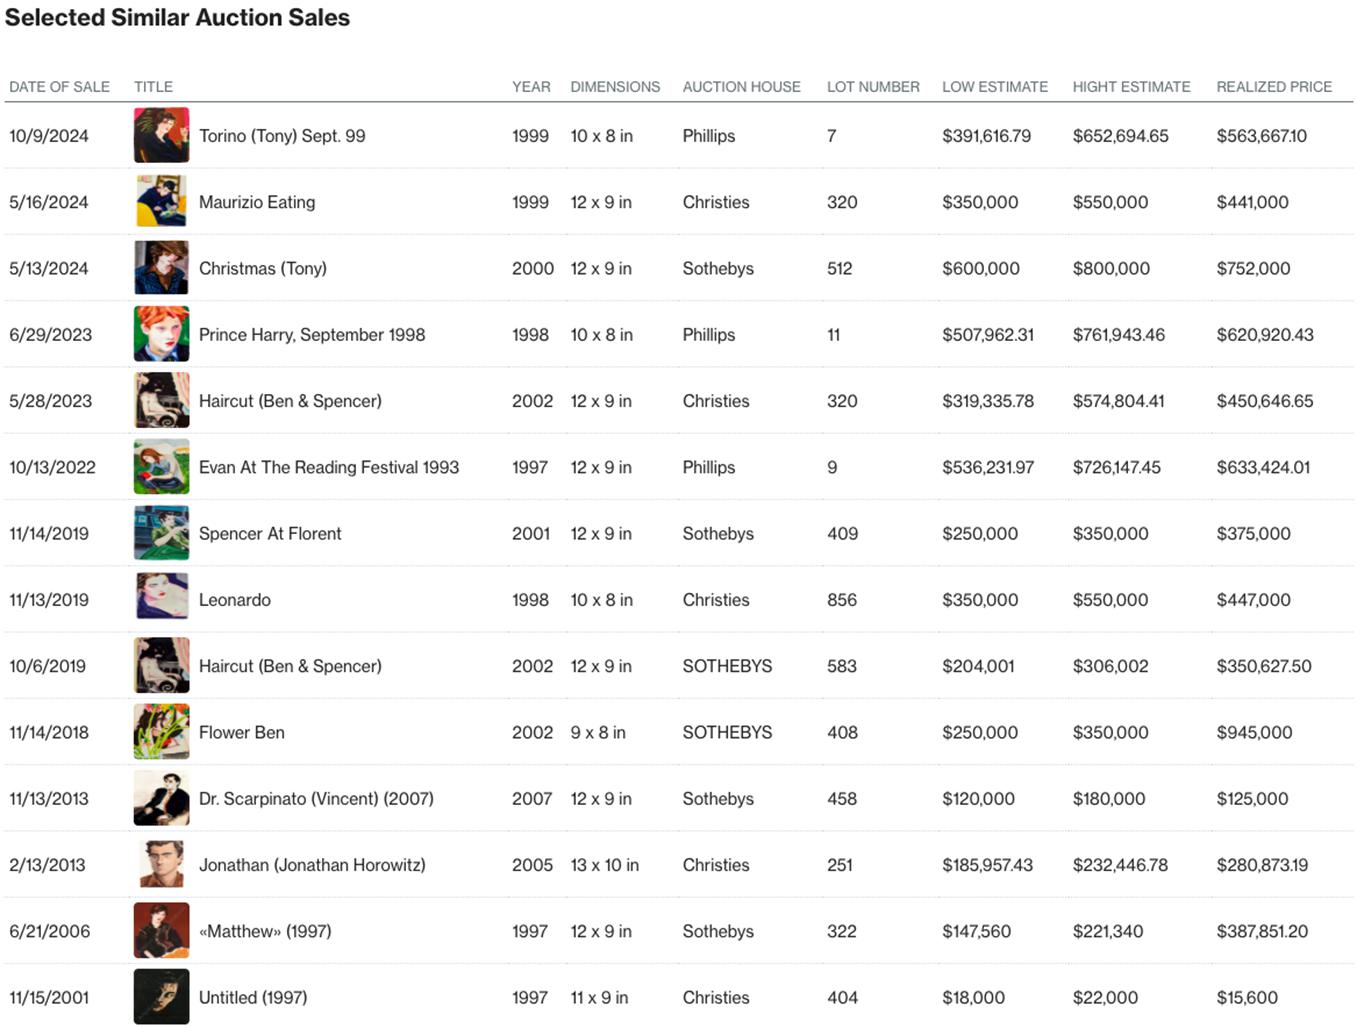Sort by the Date of Sale column header
Viewport: 1357px width, 1028px height.
point(59,87)
